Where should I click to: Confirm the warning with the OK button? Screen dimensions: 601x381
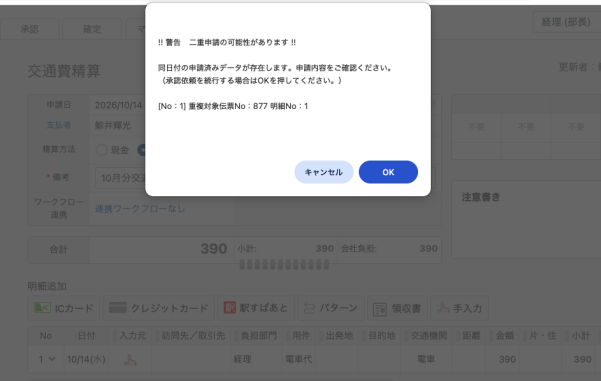pos(388,172)
